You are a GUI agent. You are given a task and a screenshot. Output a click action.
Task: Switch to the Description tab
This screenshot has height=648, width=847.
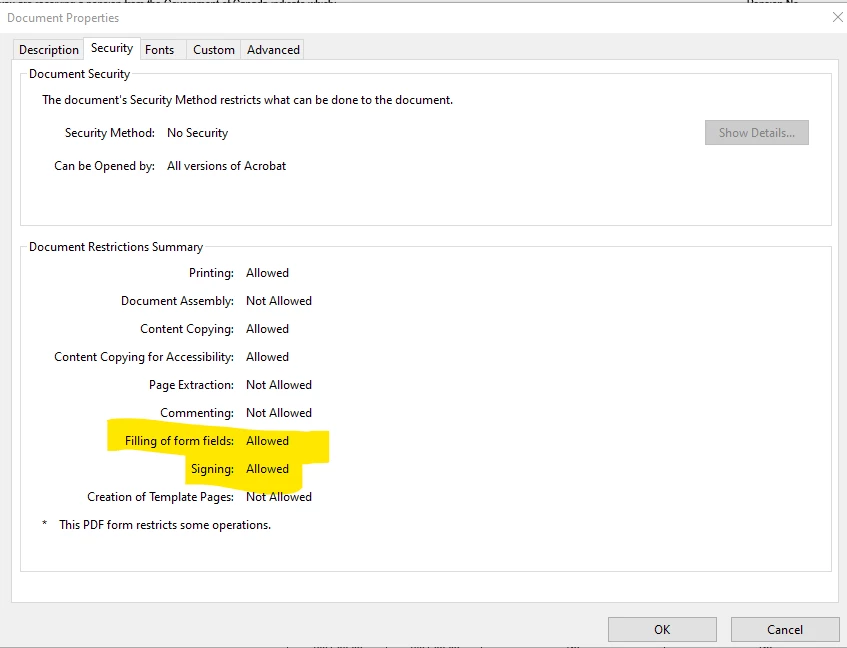[x=49, y=50]
